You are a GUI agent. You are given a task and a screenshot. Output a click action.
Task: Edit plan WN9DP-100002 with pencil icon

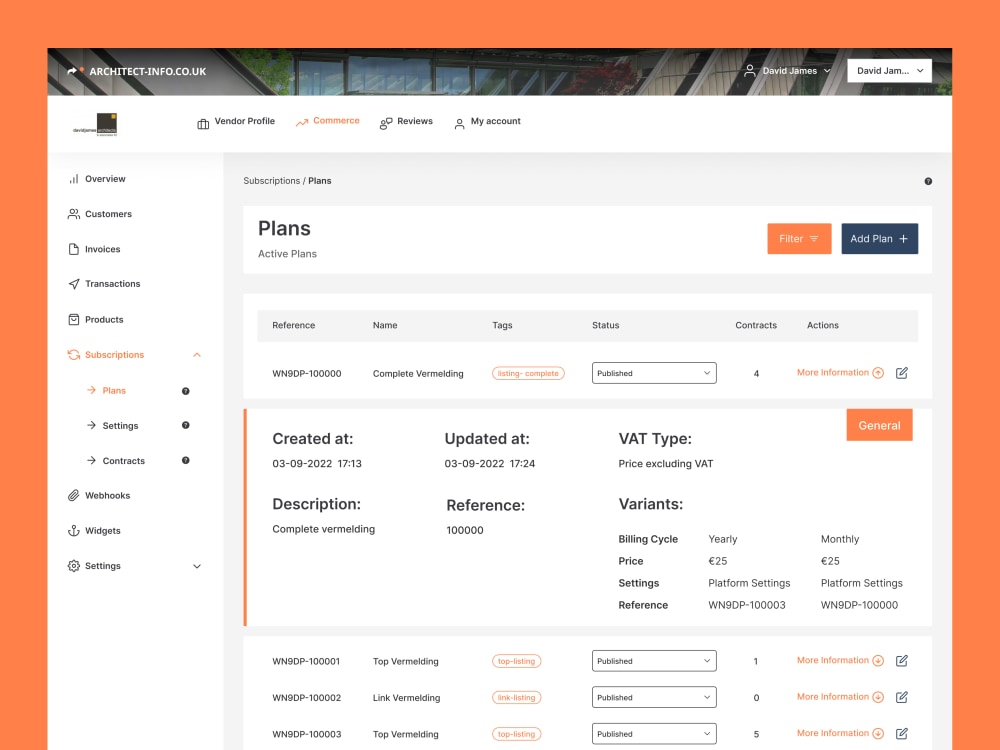point(902,697)
